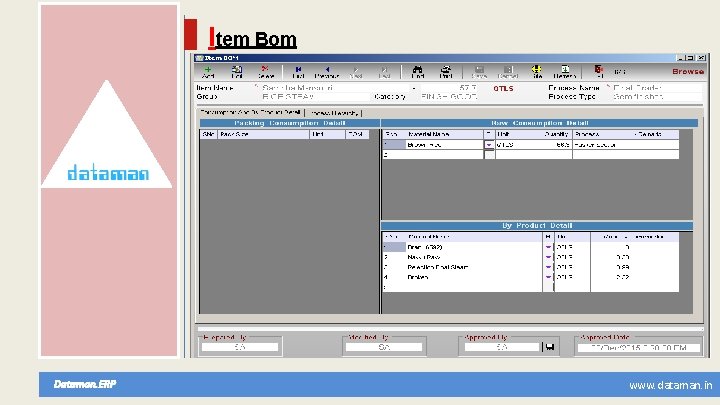Click the Print toolbar icon
Screen dimensions: 720x405
coord(445,72)
